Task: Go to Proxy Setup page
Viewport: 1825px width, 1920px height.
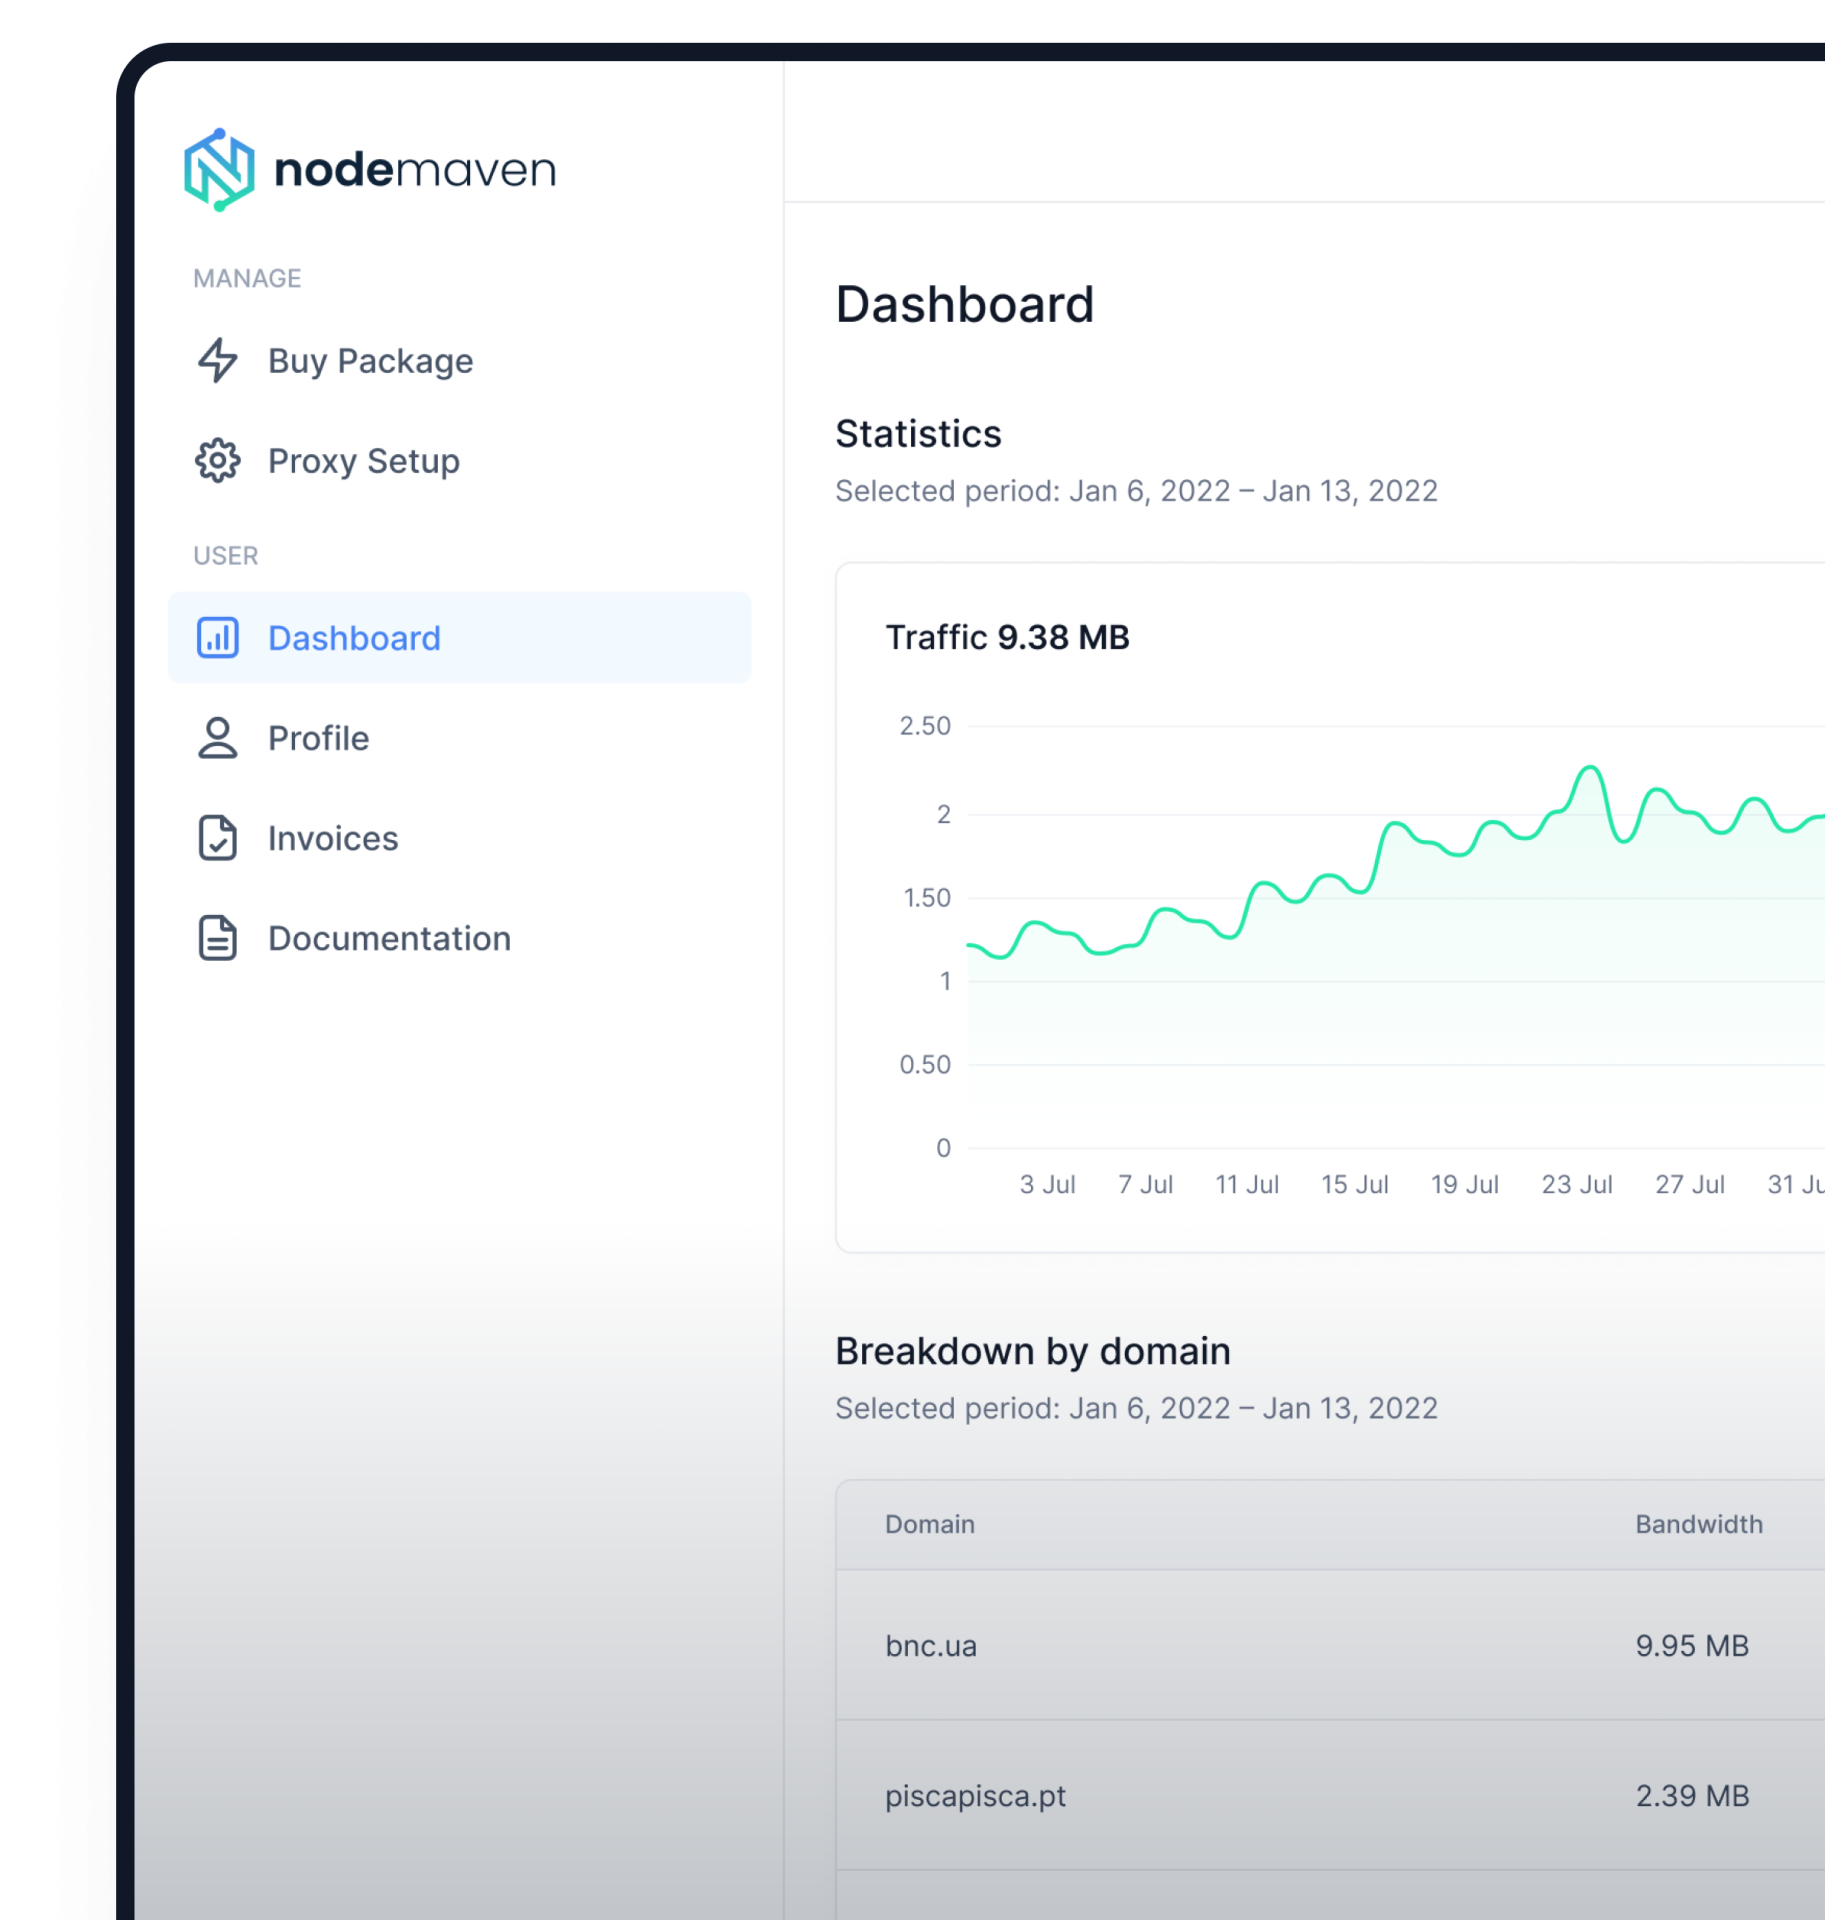Action: coord(364,461)
